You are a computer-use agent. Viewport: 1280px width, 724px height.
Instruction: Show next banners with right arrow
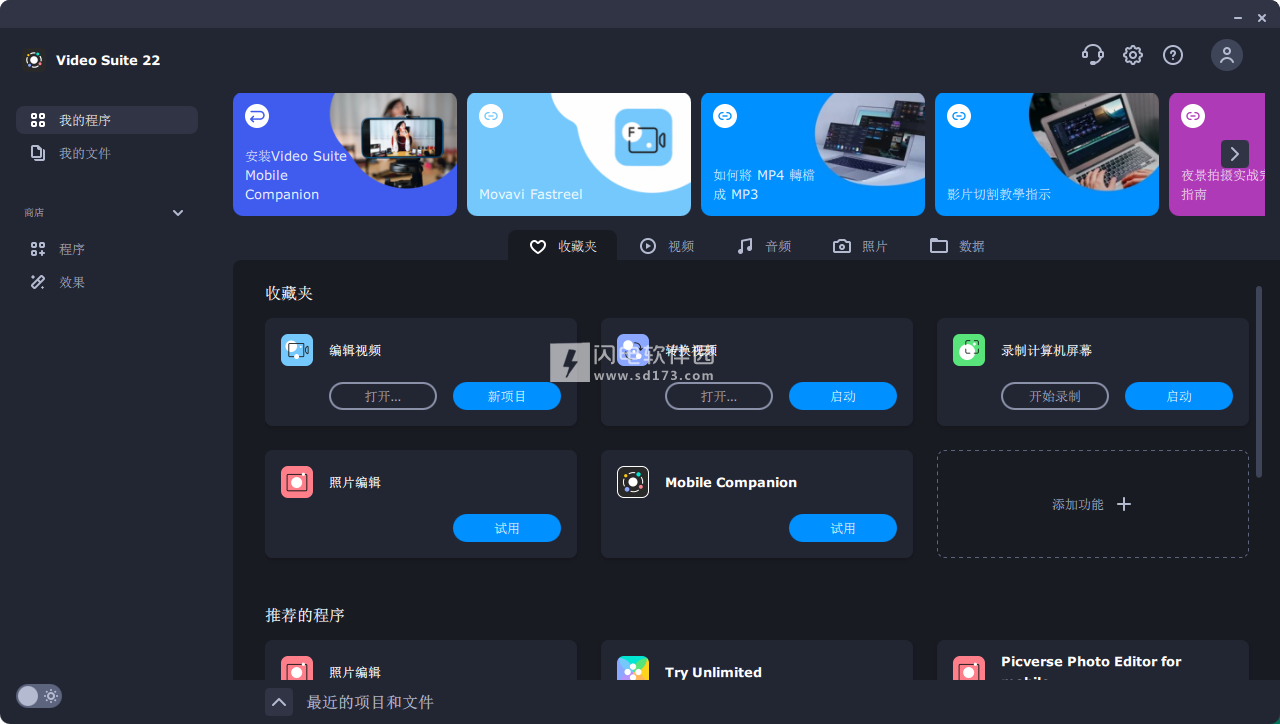pos(1235,154)
